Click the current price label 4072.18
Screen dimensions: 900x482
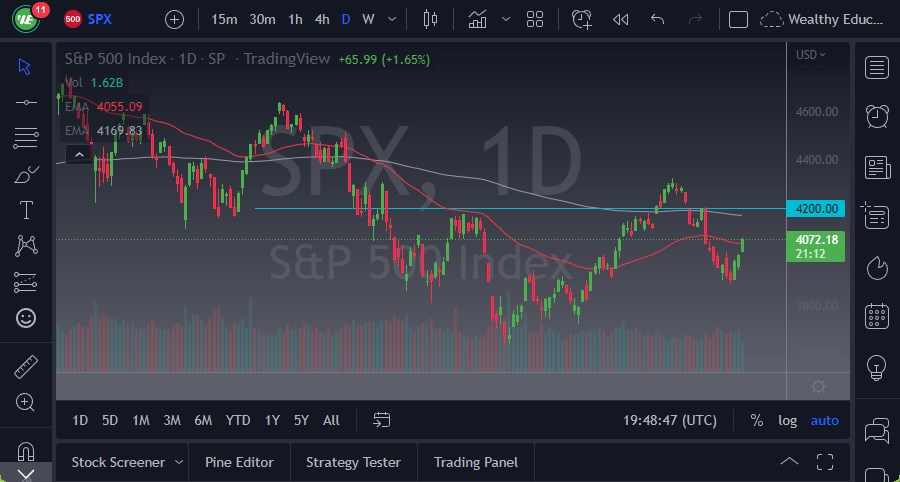815,246
